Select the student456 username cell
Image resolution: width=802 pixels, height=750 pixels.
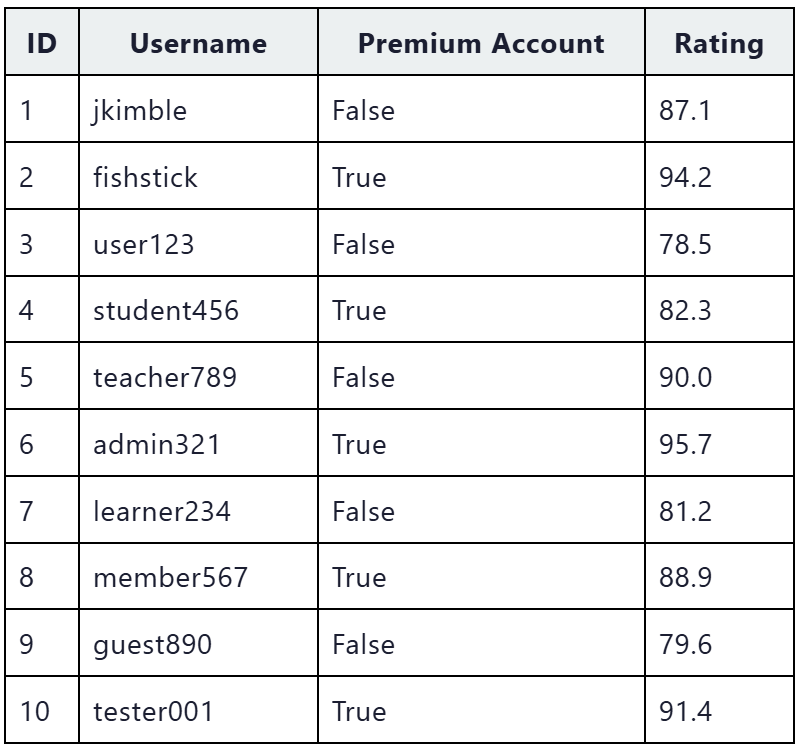coord(198,310)
